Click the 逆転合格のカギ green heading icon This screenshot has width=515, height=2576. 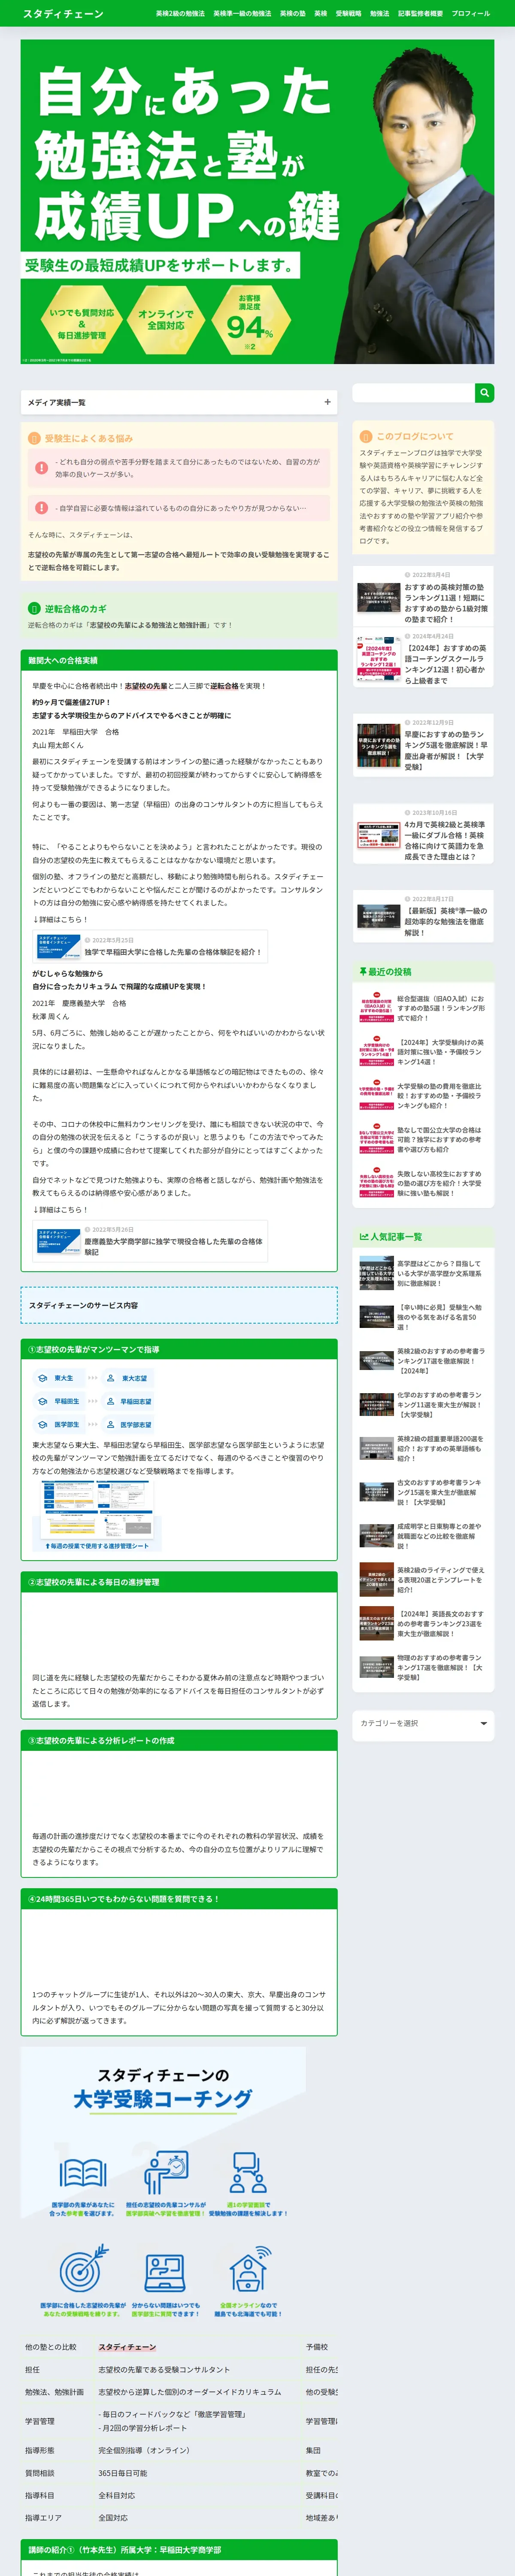[34, 608]
